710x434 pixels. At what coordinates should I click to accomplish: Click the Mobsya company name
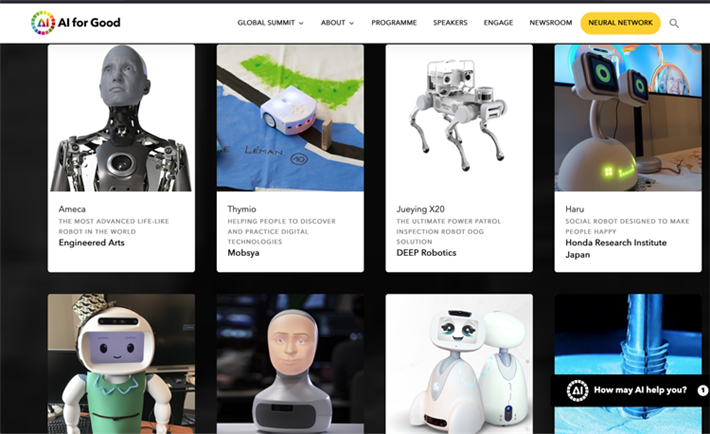click(x=244, y=253)
